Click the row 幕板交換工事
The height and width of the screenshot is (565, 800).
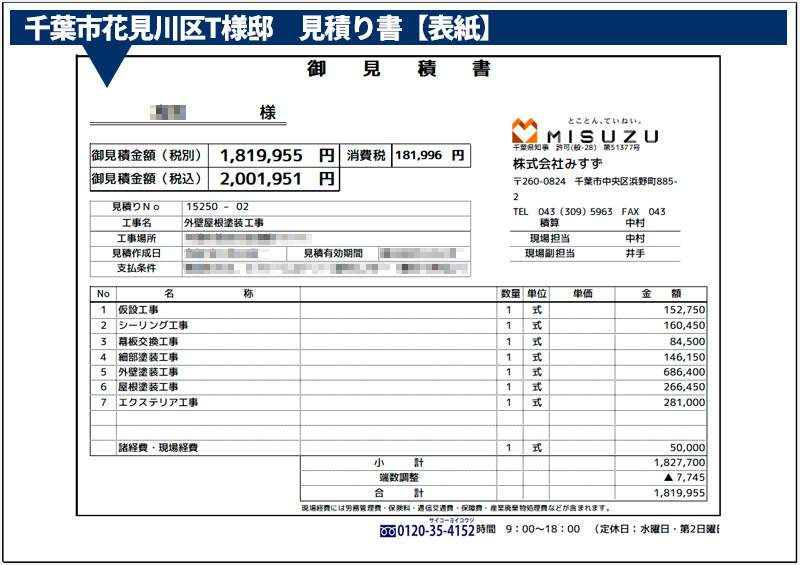pyautogui.click(x=398, y=341)
